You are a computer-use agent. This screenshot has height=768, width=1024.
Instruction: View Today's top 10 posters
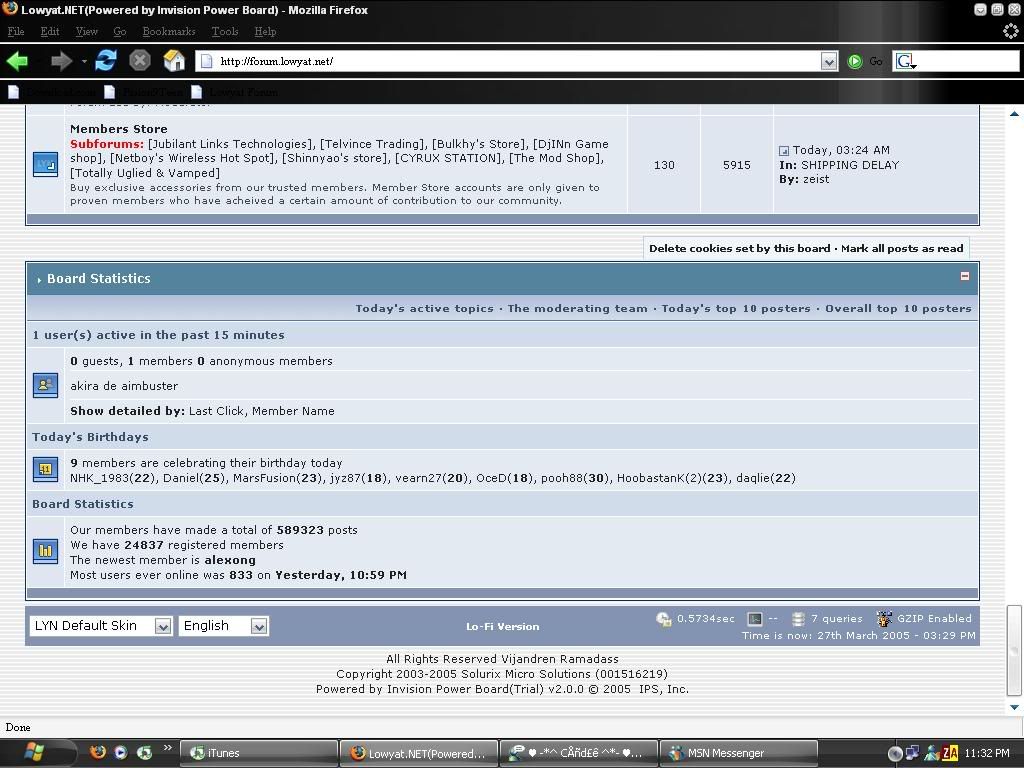[736, 308]
